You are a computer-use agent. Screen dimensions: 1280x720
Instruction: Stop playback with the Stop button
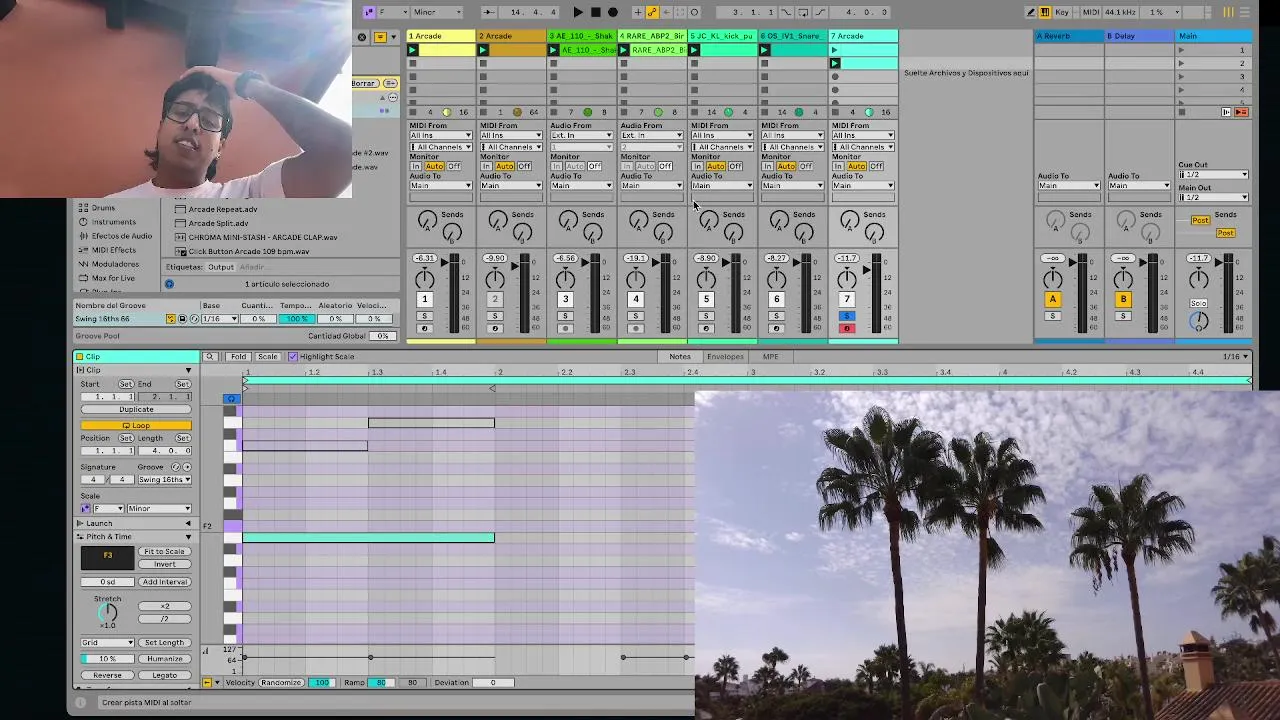tap(596, 12)
